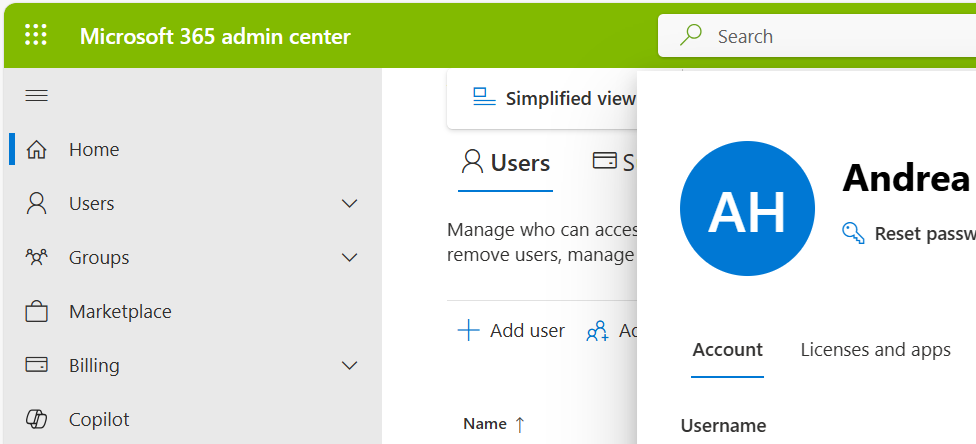Click the Billing card icon in sidebar
Screen dimensions: 976x444
tap(36, 365)
